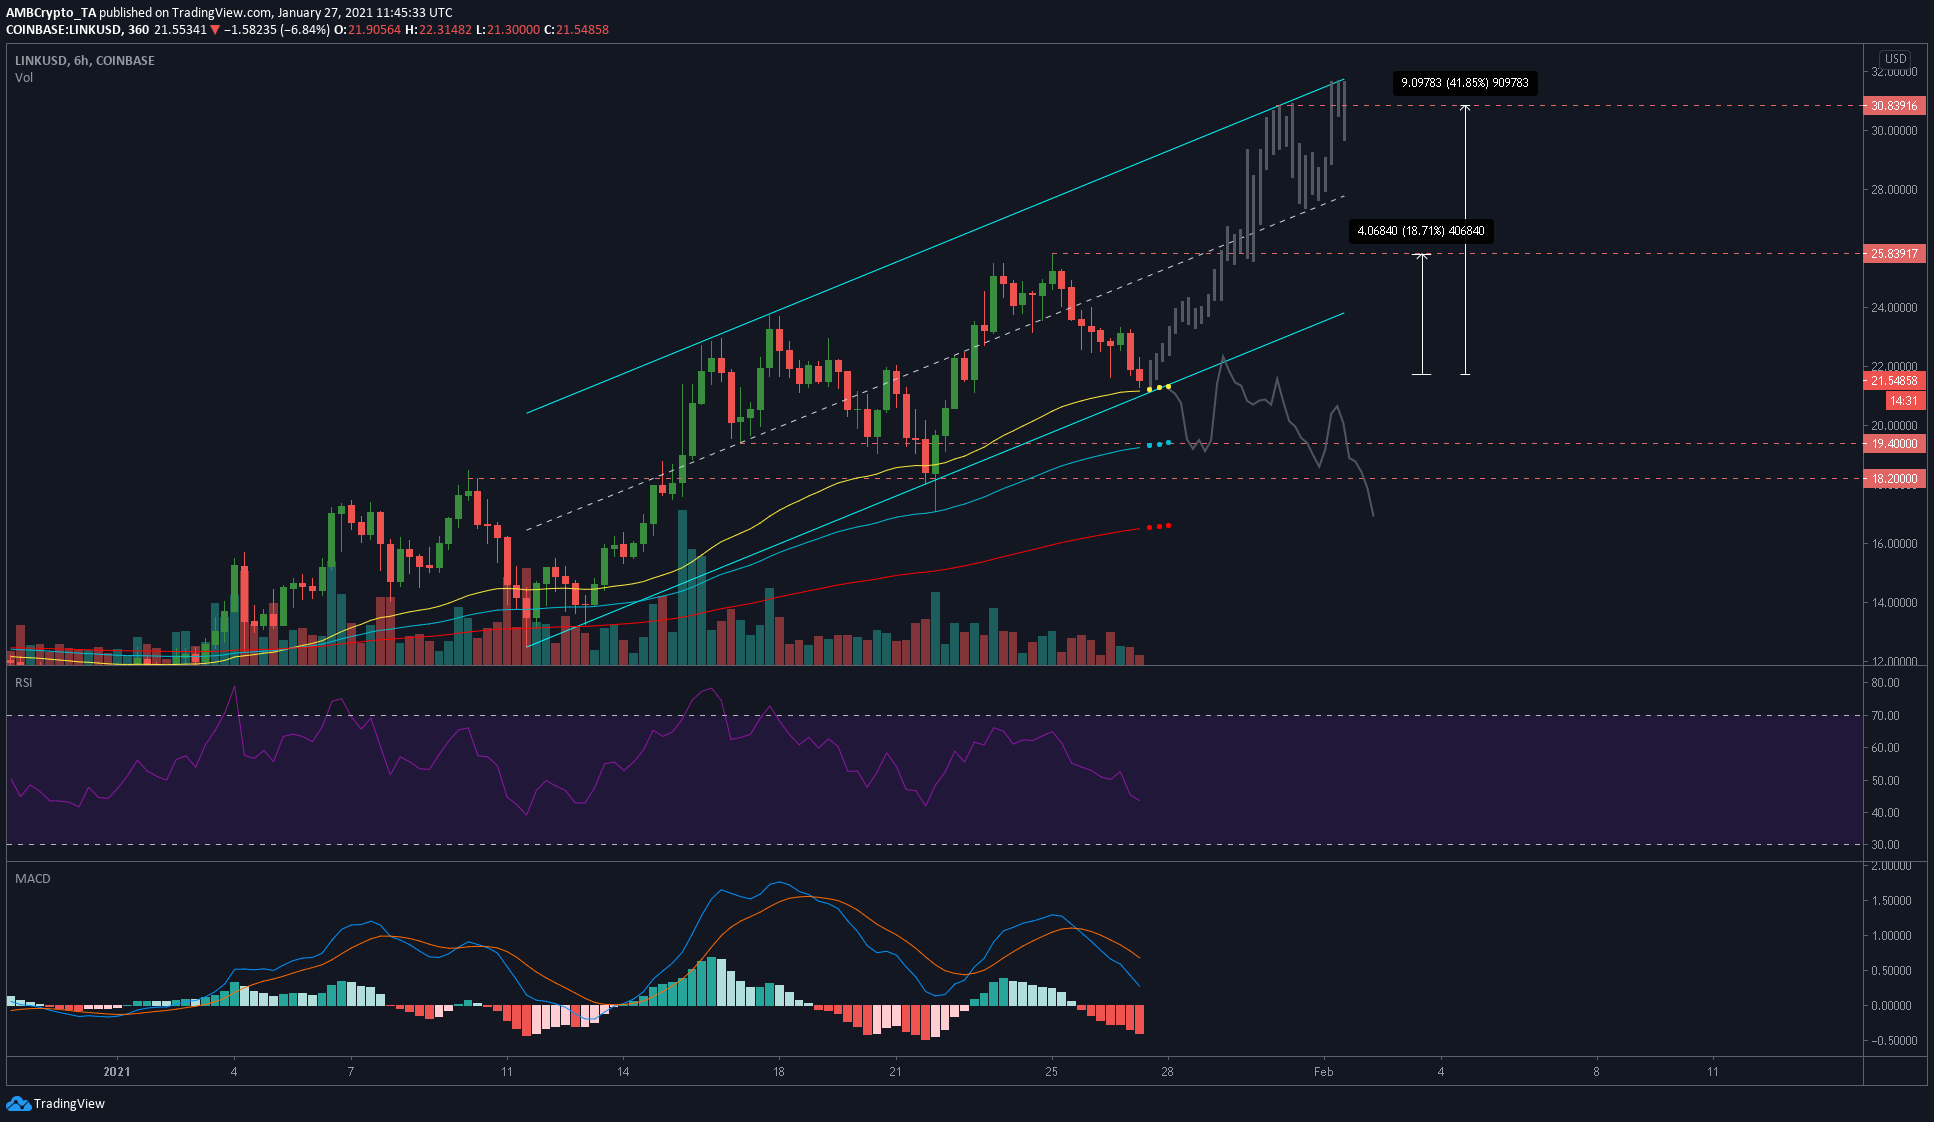Click the yellow moving average end dots
This screenshot has width=1934, height=1122.
click(x=1159, y=387)
